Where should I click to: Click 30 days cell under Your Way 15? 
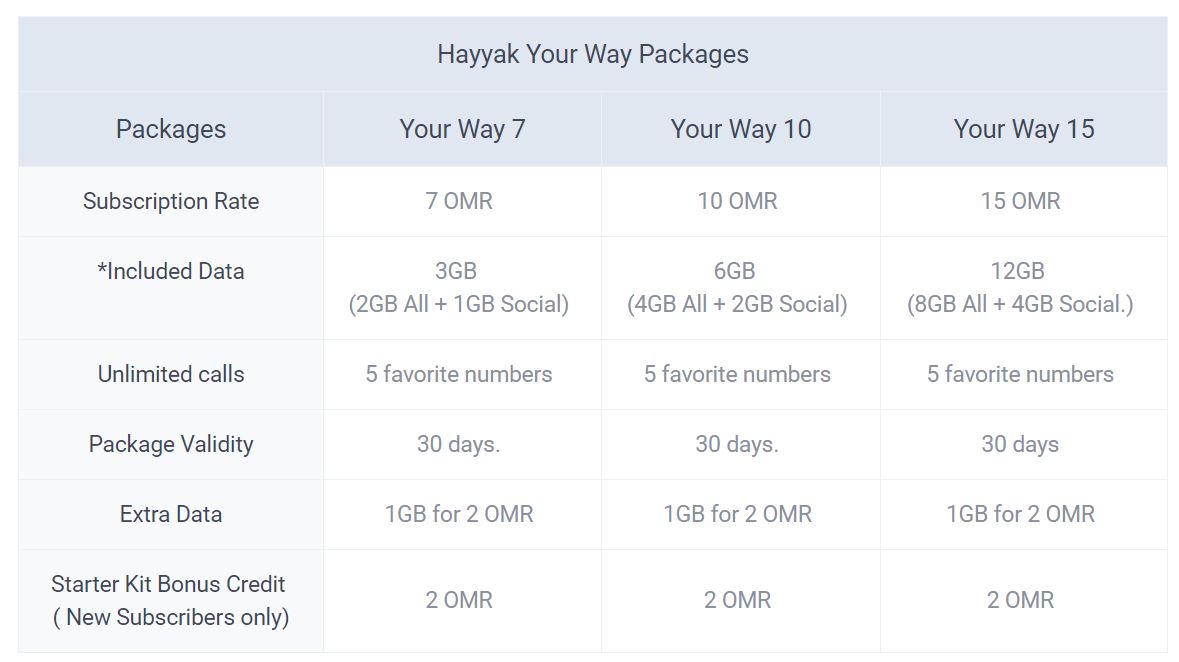[x=1020, y=444]
